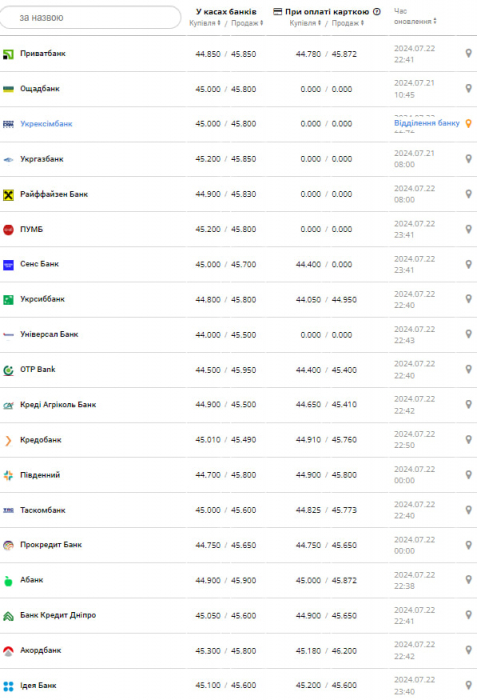477x700 pixels.
Task: Open the Сенс Банк name
Action: (39, 264)
